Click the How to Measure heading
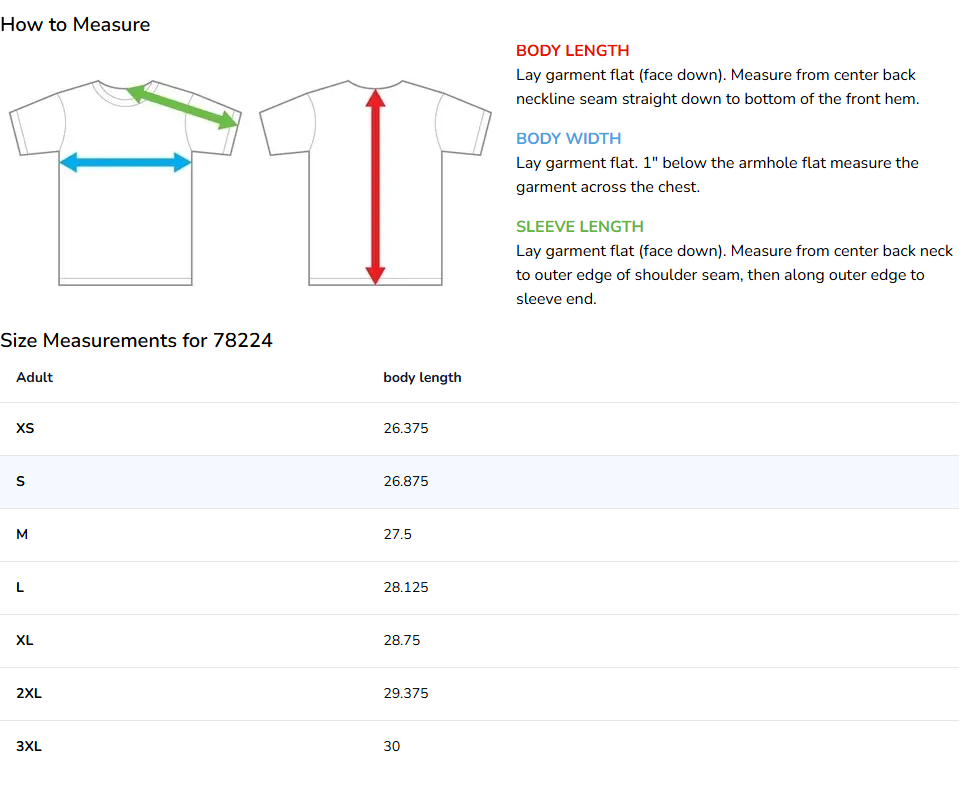This screenshot has width=980, height=791. click(75, 25)
